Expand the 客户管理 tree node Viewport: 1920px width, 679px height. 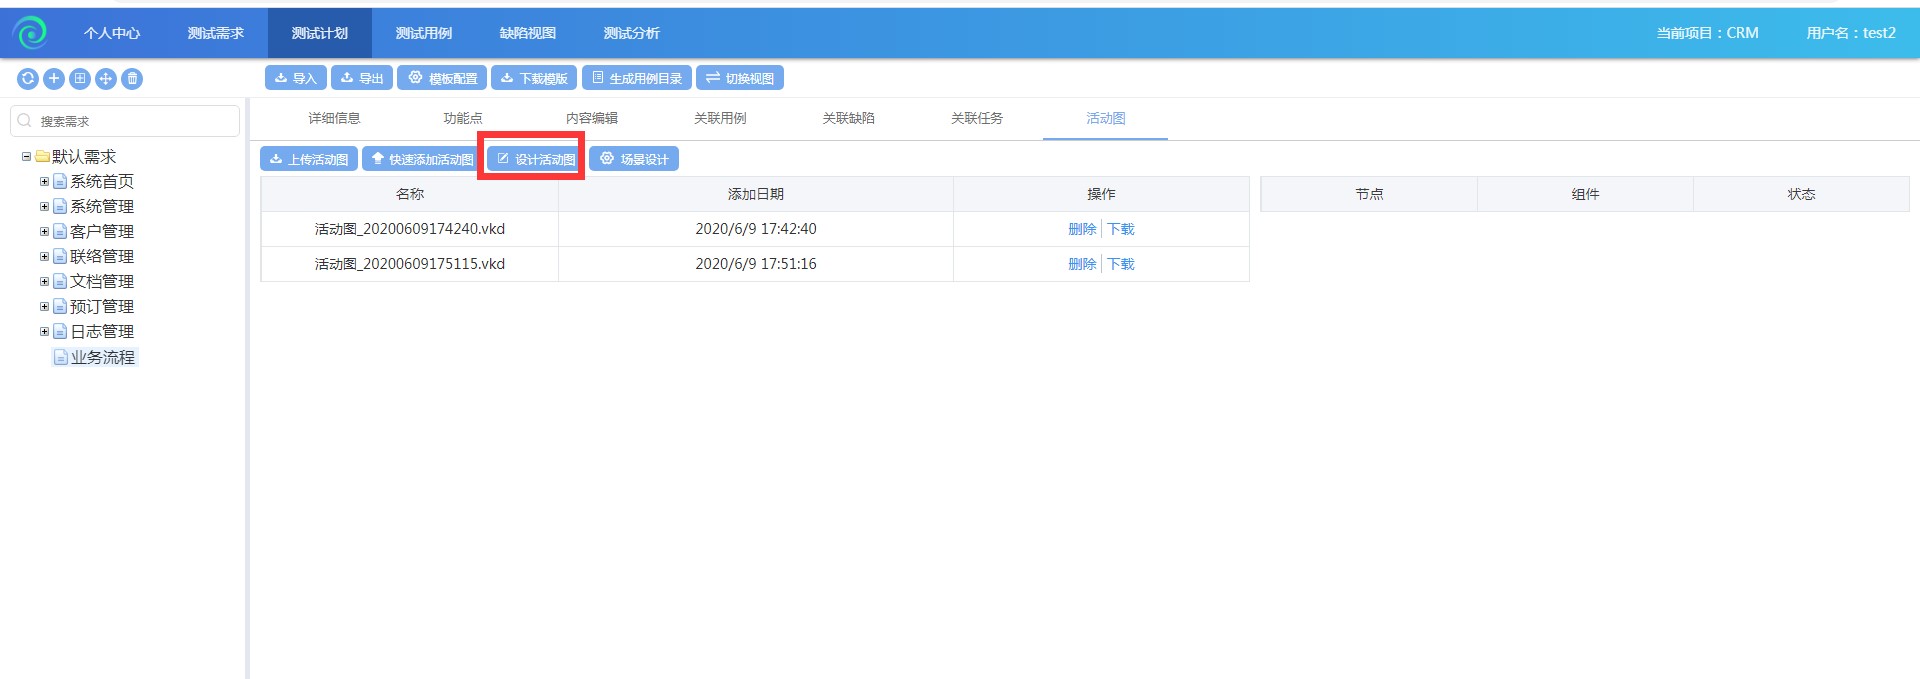(x=44, y=232)
